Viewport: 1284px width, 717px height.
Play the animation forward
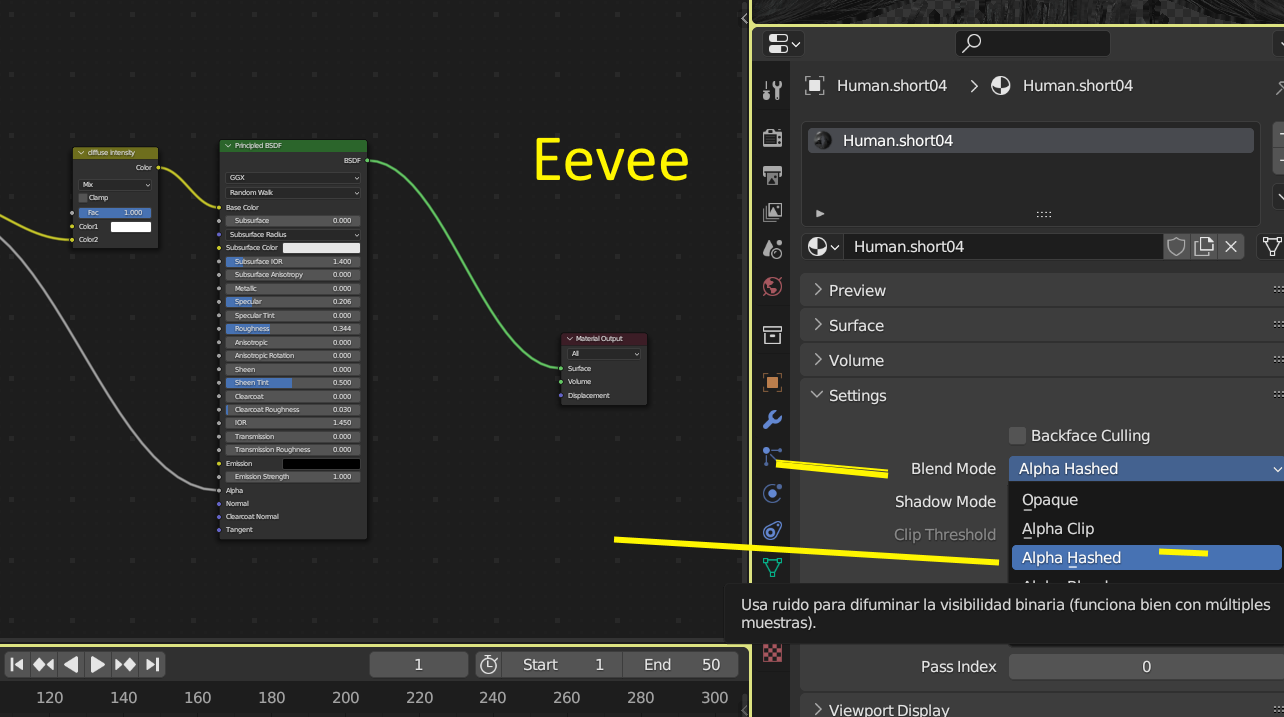pos(98,664)
